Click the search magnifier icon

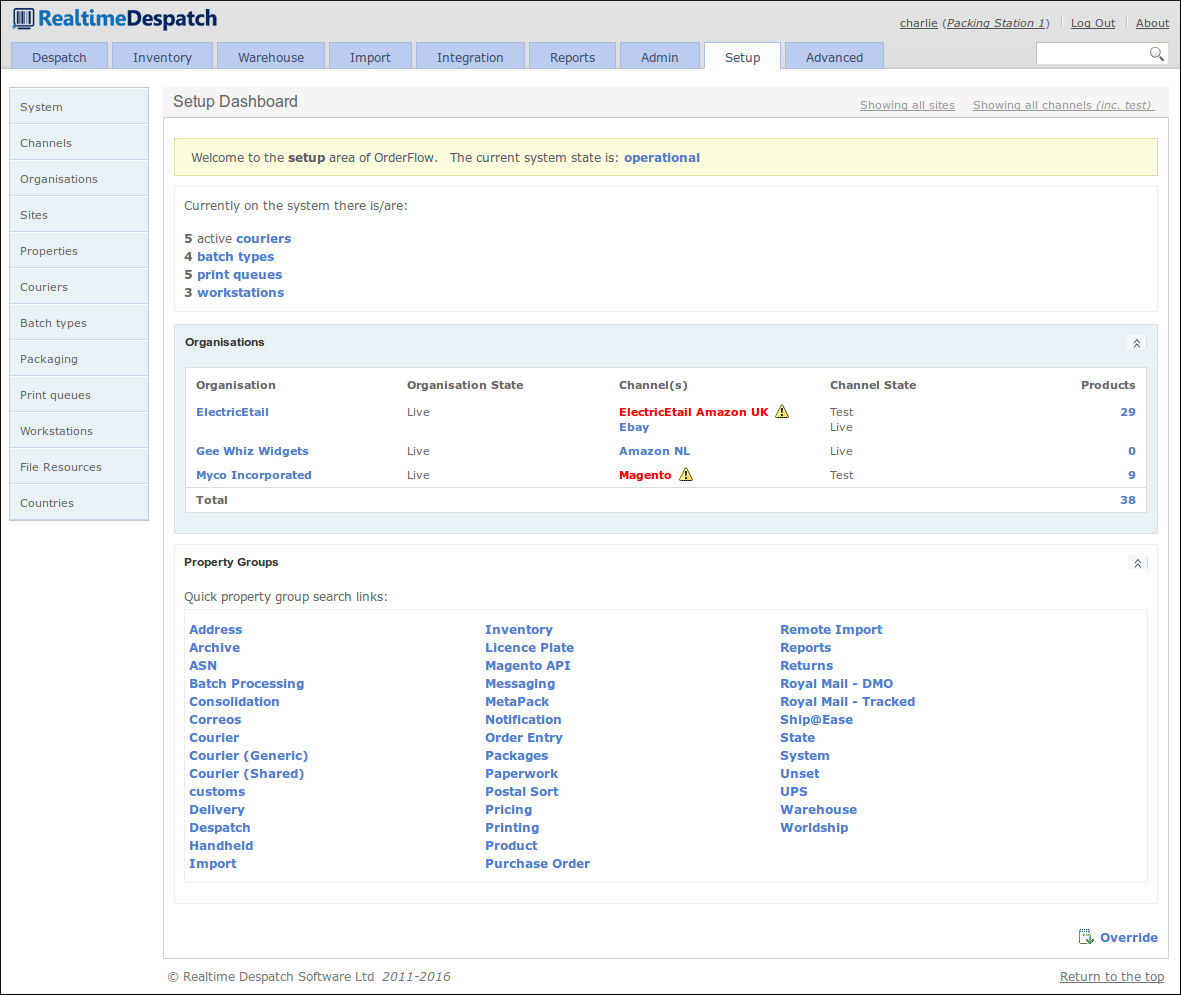[1156, 53]
